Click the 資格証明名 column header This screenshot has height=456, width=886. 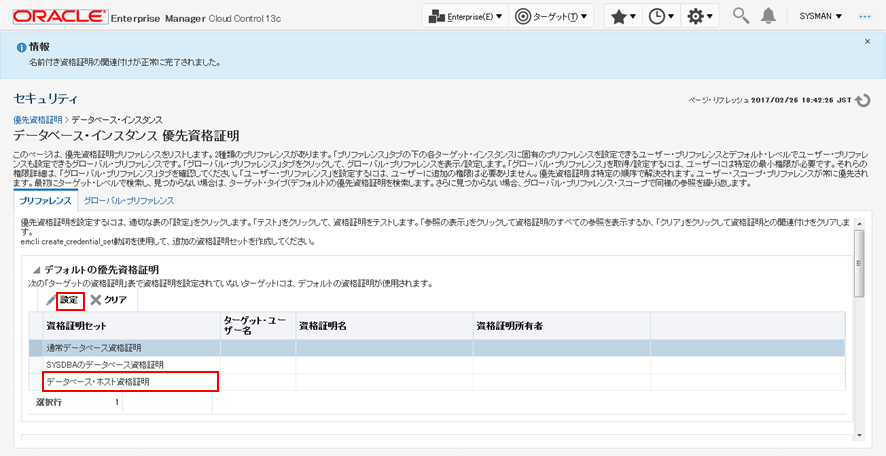(384, 325)
